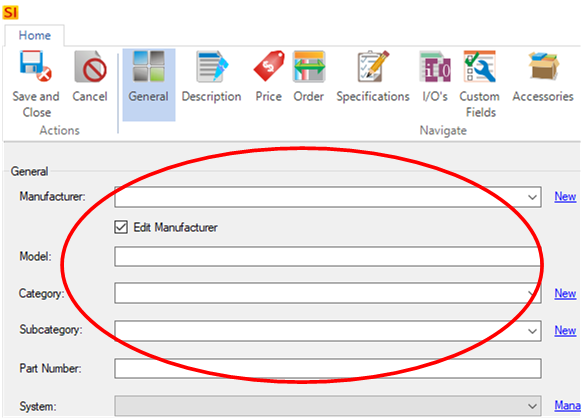This screenshot has height=420, width=583.
Task: Click inside the Model text field
Action: [328, 256]
